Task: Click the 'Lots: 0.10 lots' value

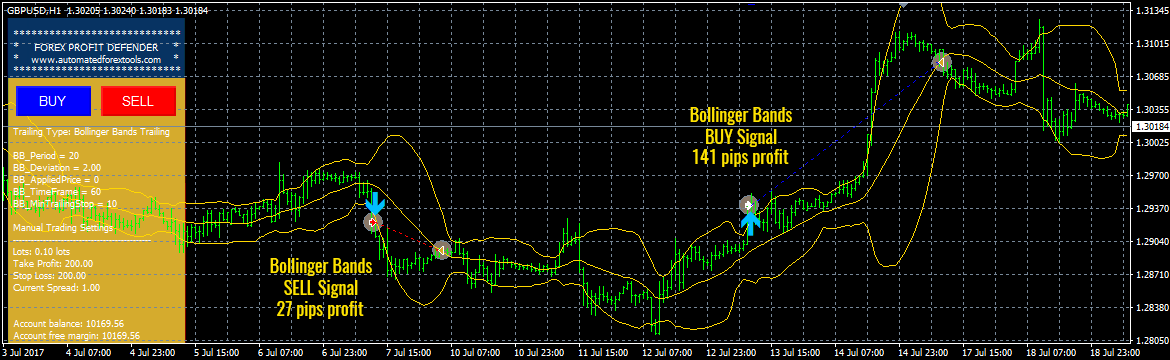Action: click(x=42, y=252)
